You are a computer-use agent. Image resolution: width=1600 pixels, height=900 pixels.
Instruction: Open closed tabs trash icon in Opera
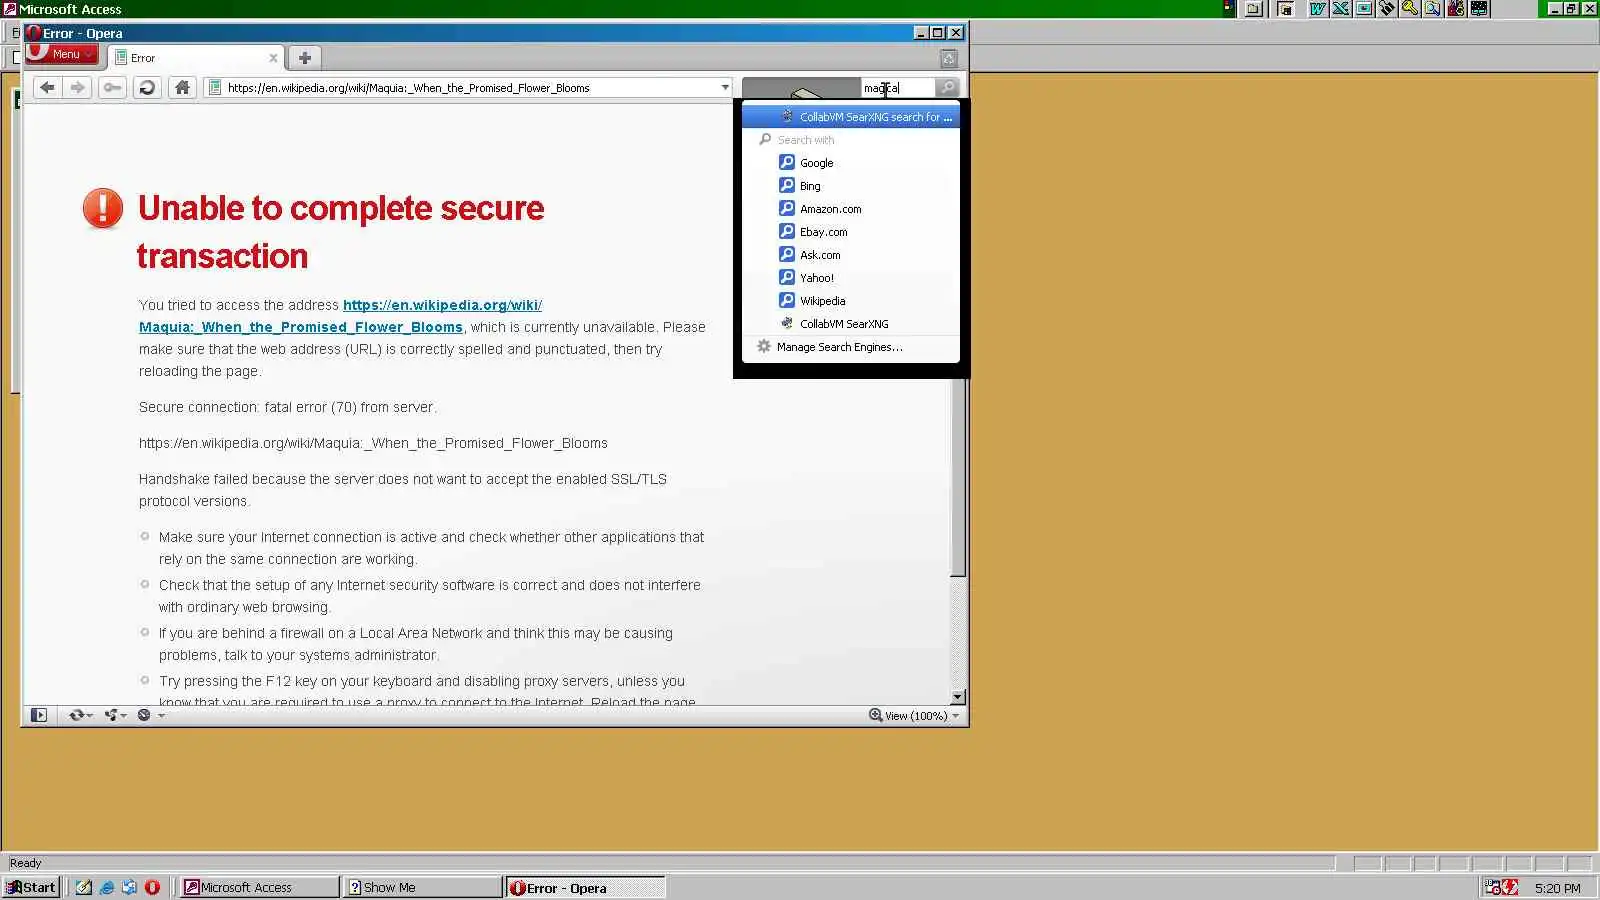coord(949,59)
